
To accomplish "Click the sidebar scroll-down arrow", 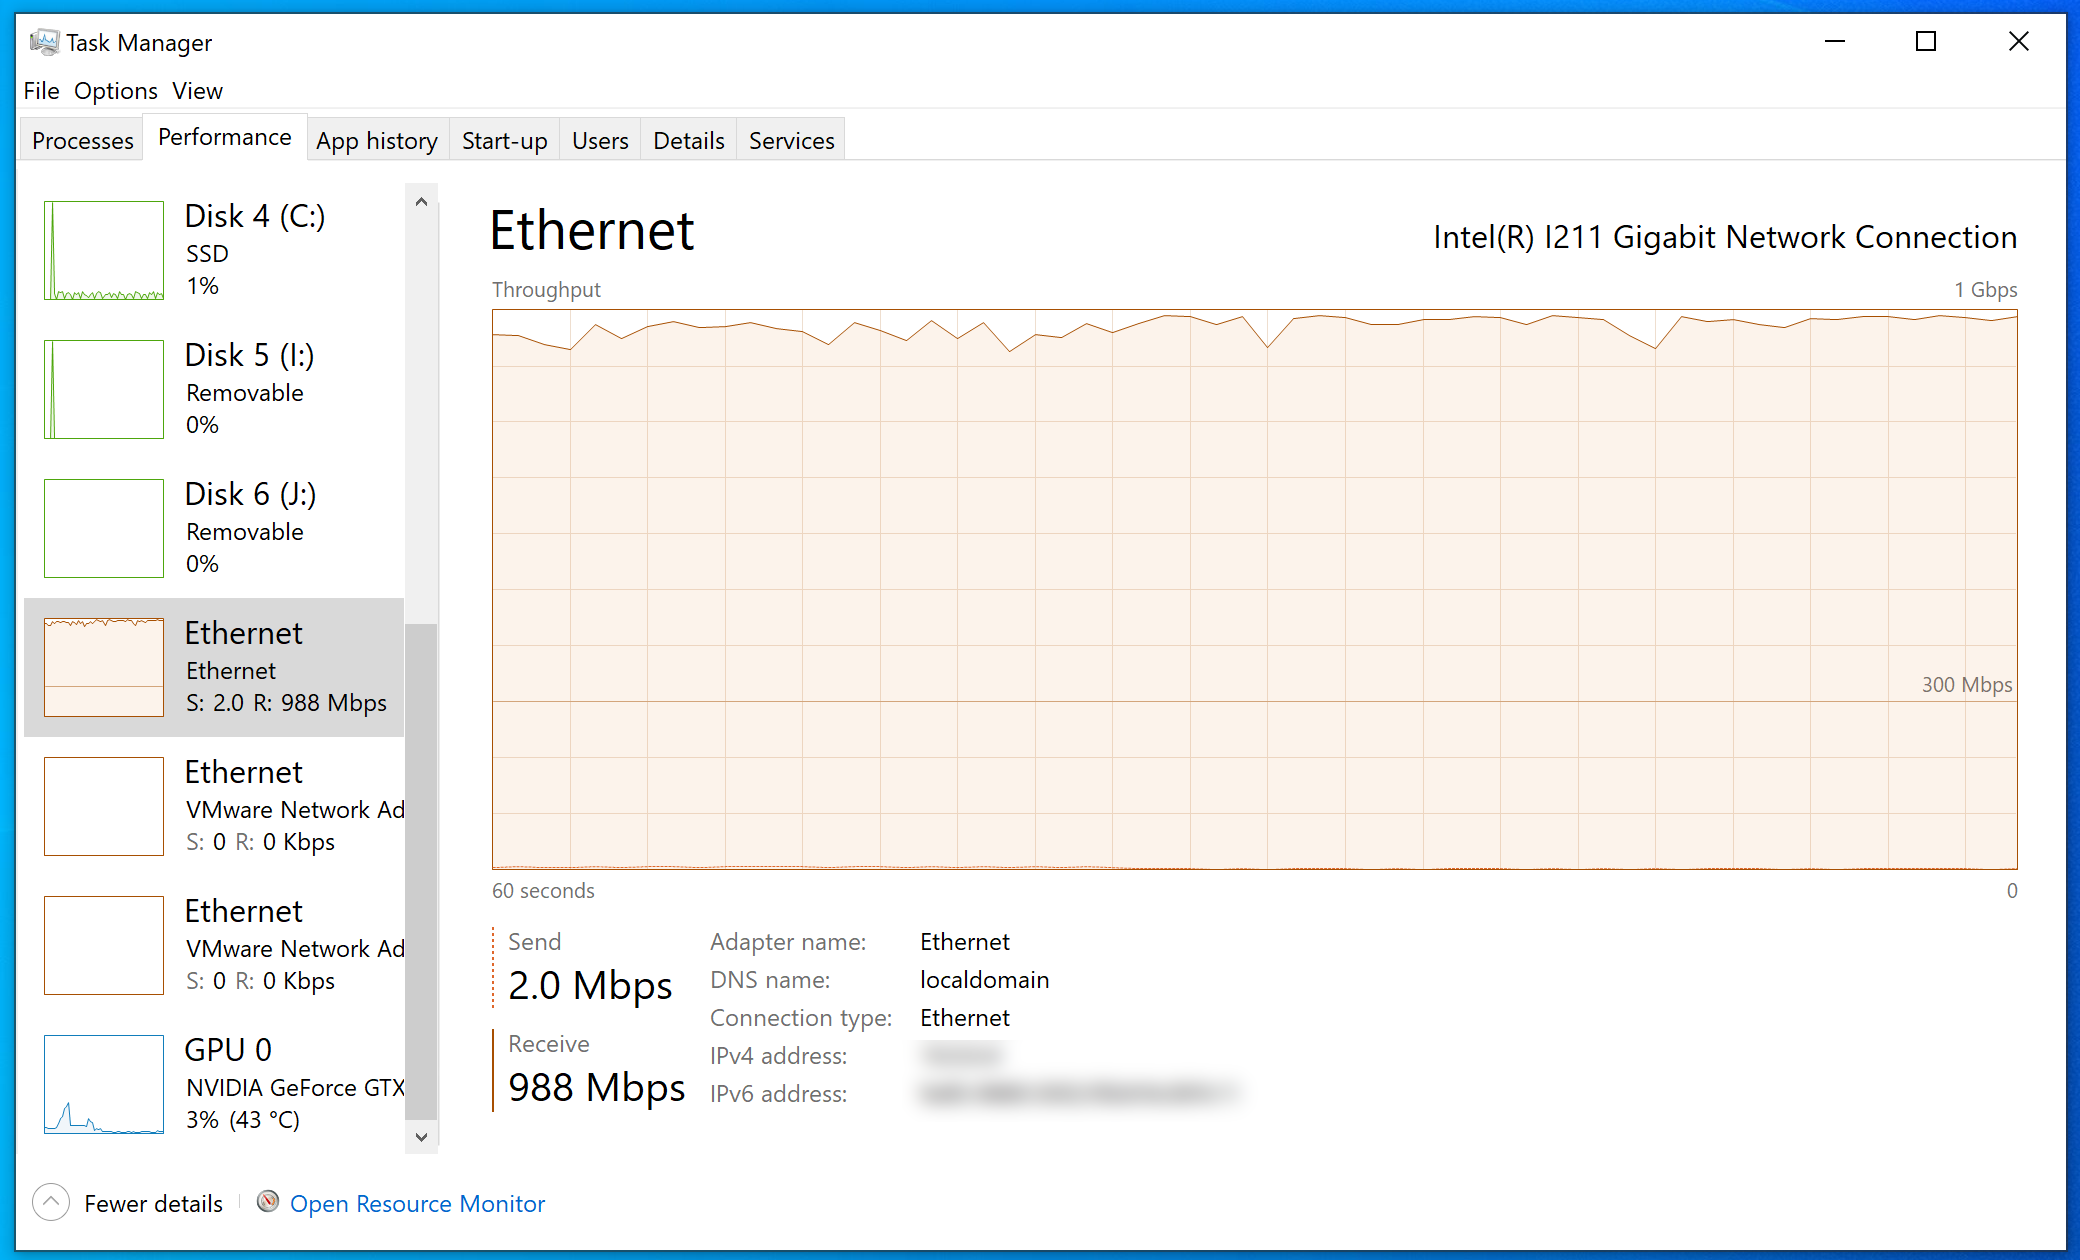I will pyautogui.click(x=421, y=1137).
